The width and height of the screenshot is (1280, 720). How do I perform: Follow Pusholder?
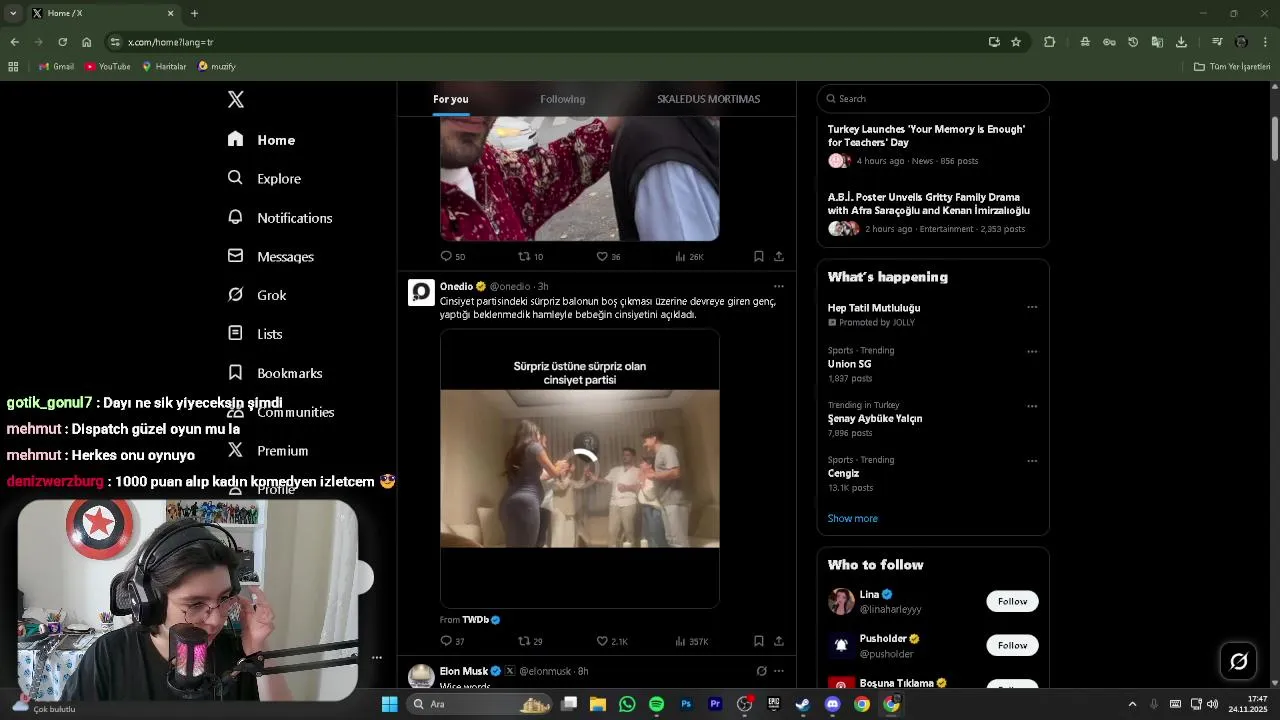click(1012, 645)
